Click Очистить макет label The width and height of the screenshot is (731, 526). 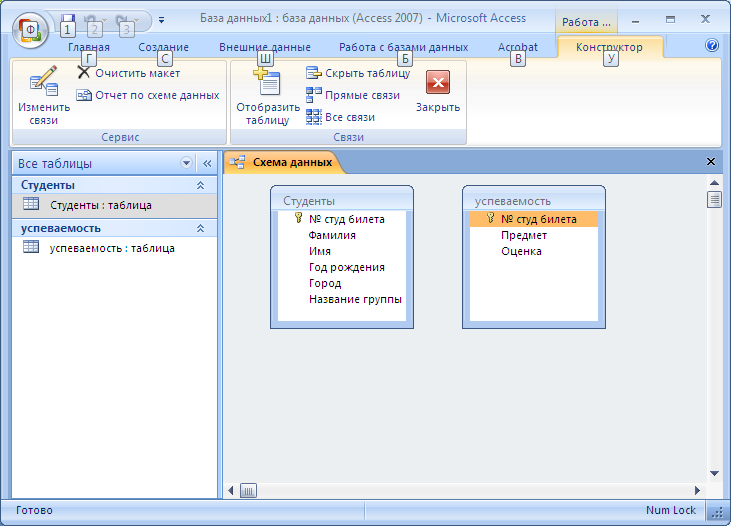tap(138, 73)
